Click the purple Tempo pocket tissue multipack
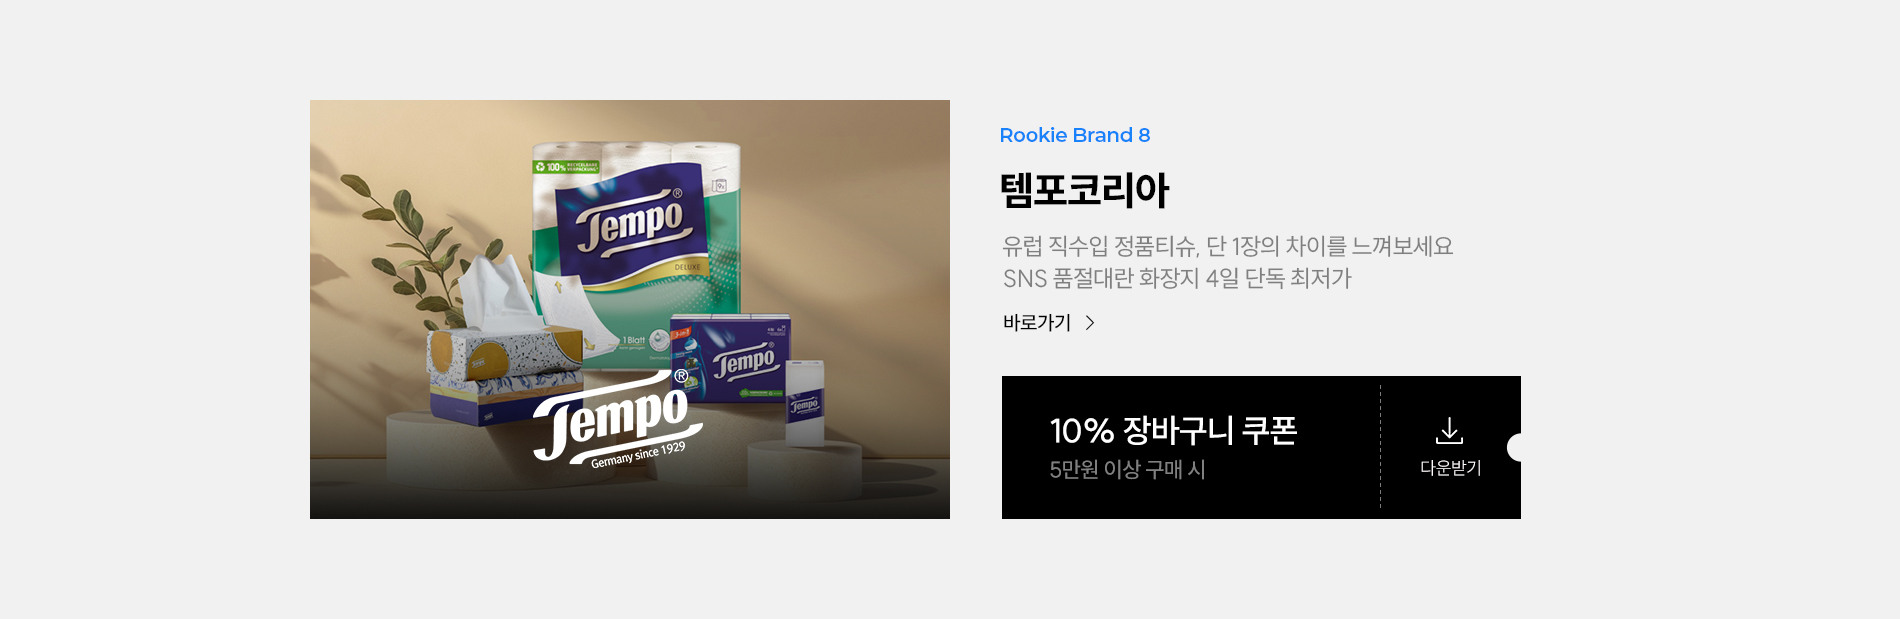1900x619 pixels. pos(732,357)
